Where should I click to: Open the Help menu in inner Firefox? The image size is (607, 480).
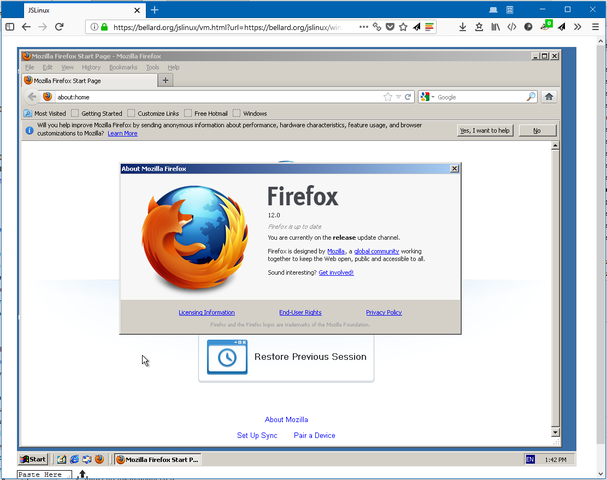[173, 67]
